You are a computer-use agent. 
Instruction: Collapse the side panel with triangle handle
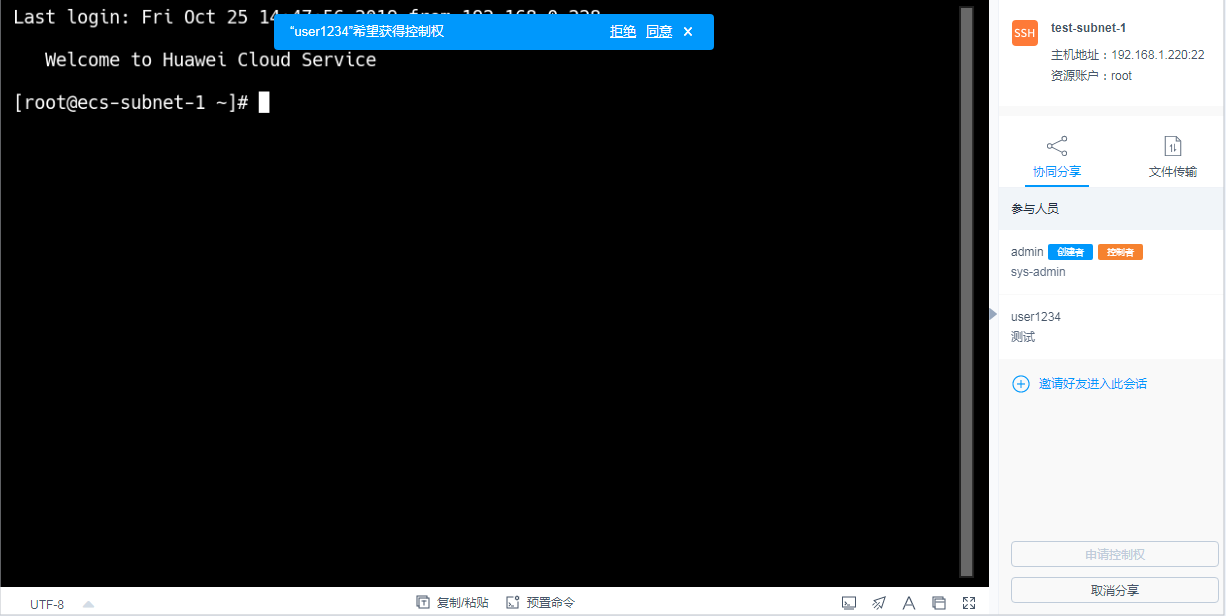[x=993, y=314]
